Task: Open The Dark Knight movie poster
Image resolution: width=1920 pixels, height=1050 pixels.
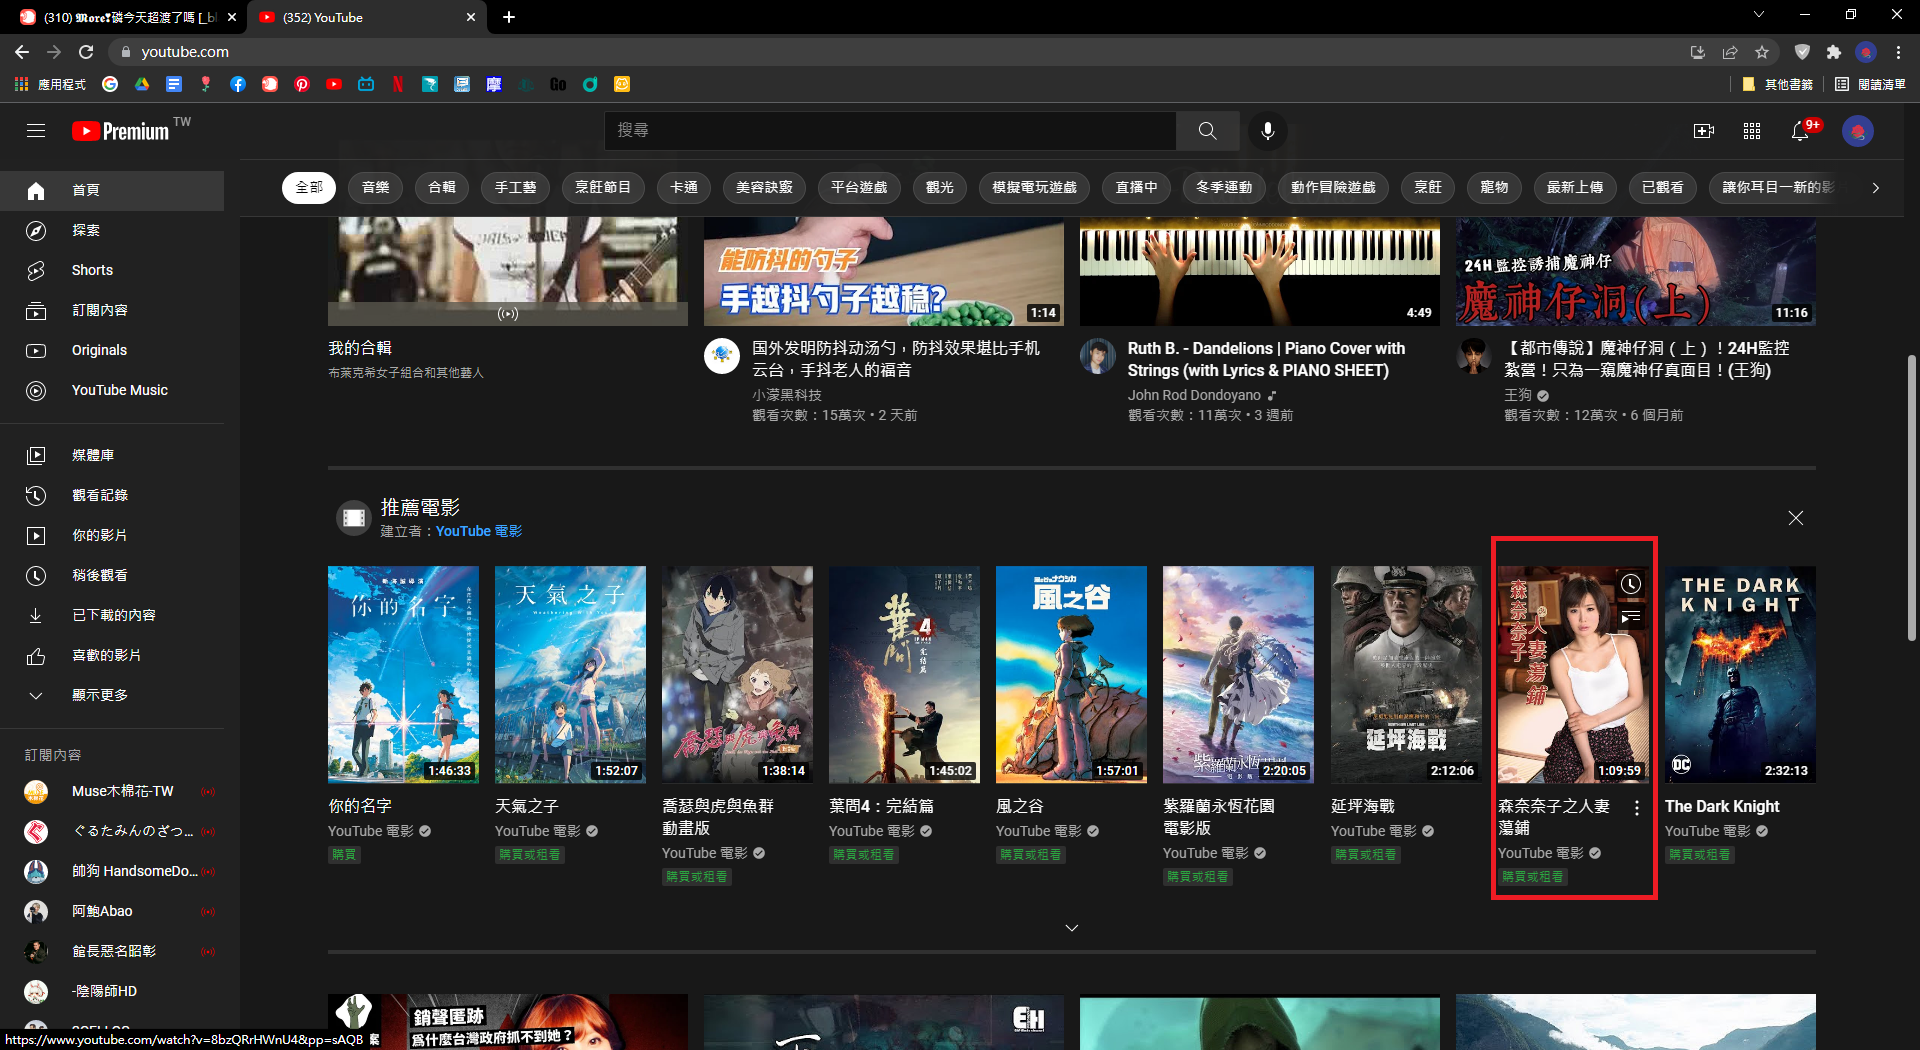Action: point(1740,674)
